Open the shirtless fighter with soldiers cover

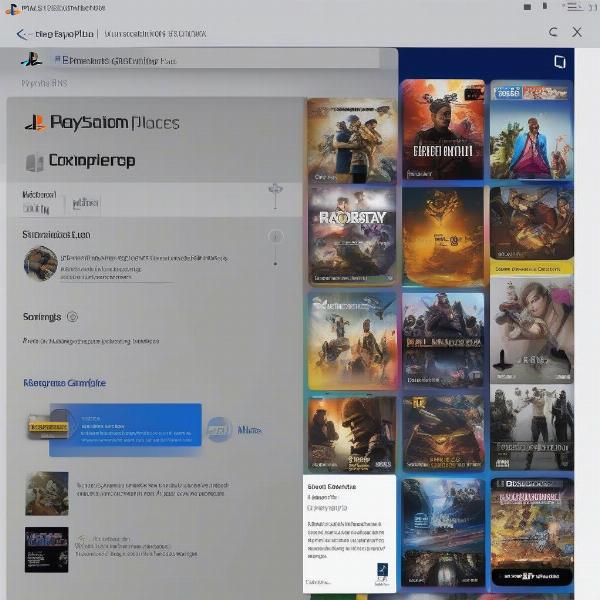tap(532, 428)
